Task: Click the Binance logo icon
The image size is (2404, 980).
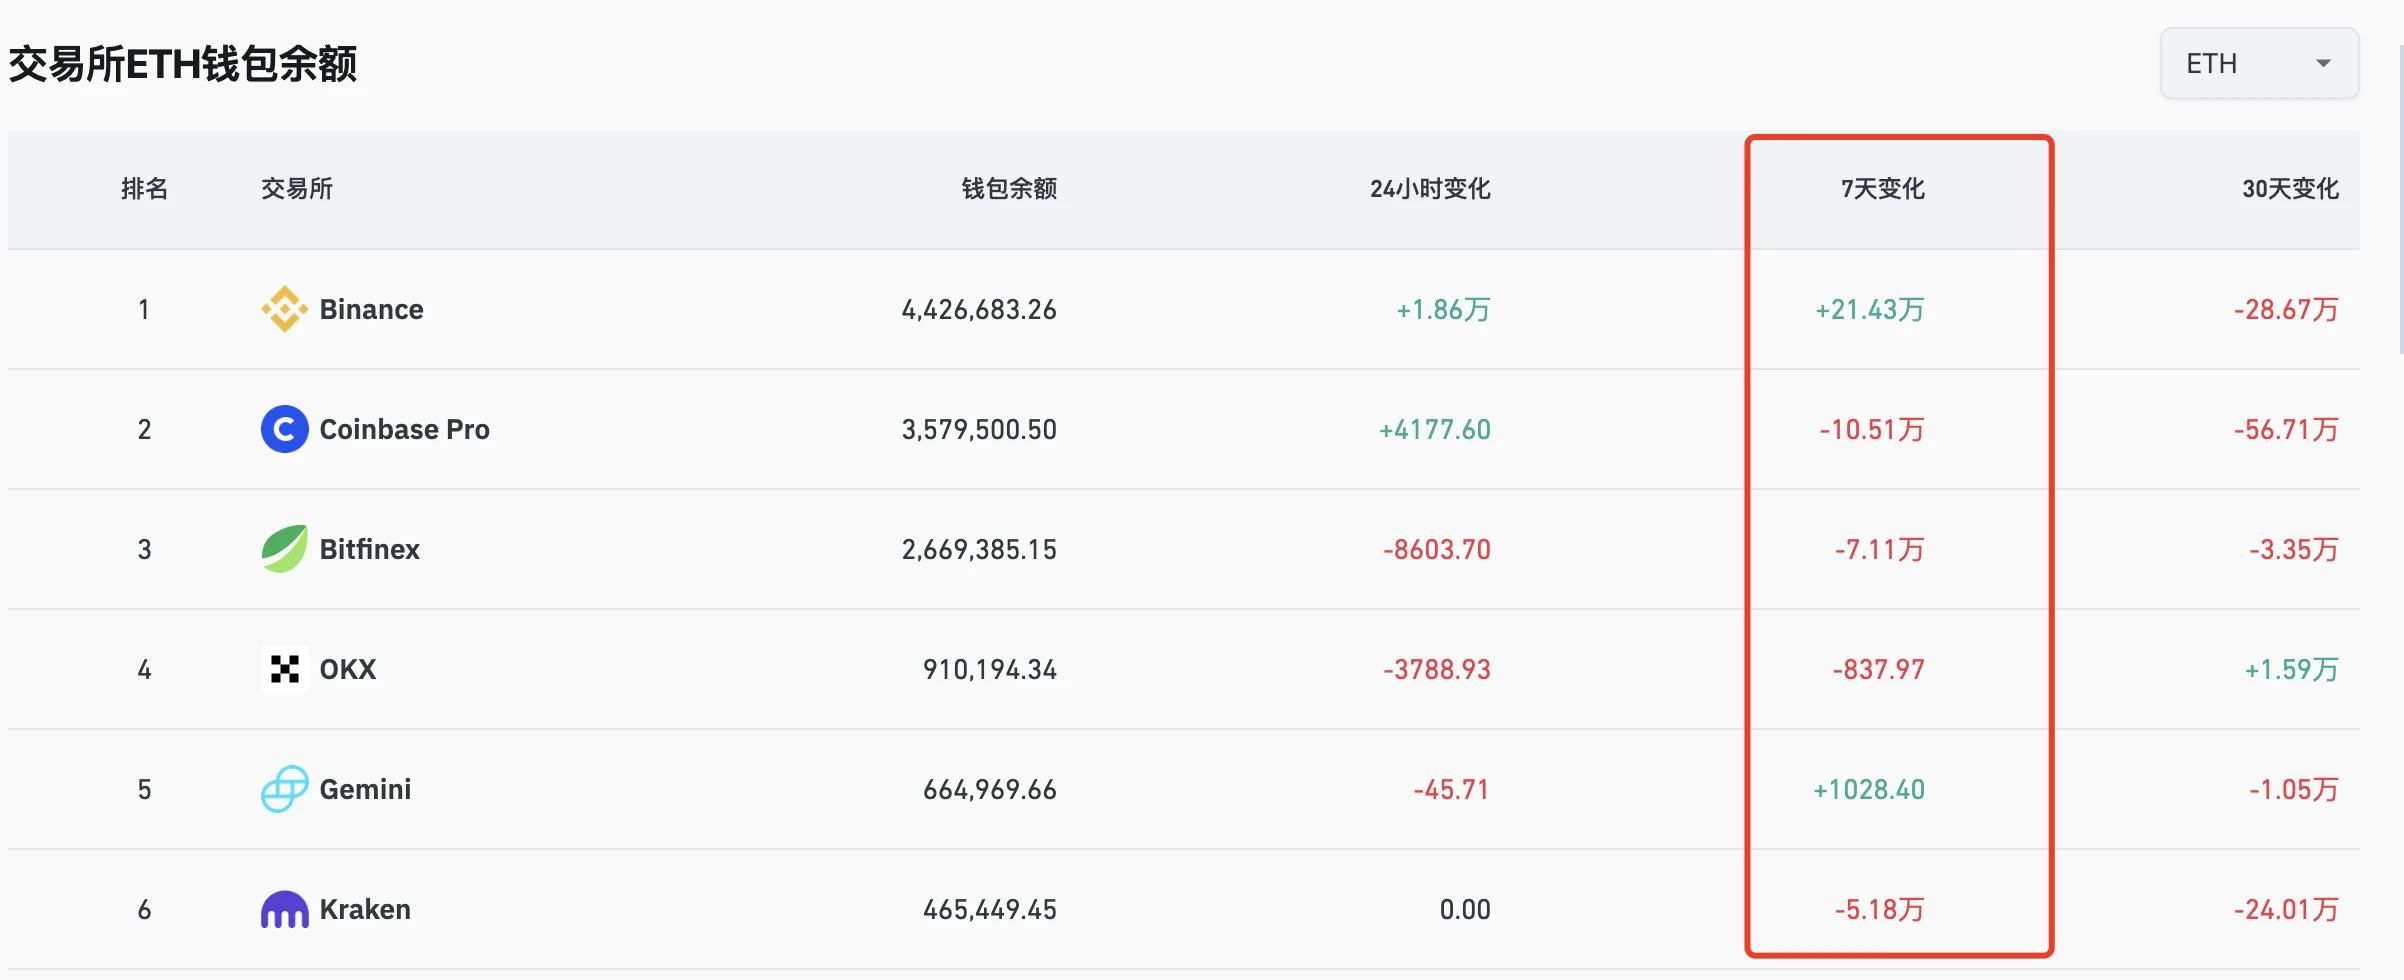Action: pyautogui.click(x=285, y=309)
